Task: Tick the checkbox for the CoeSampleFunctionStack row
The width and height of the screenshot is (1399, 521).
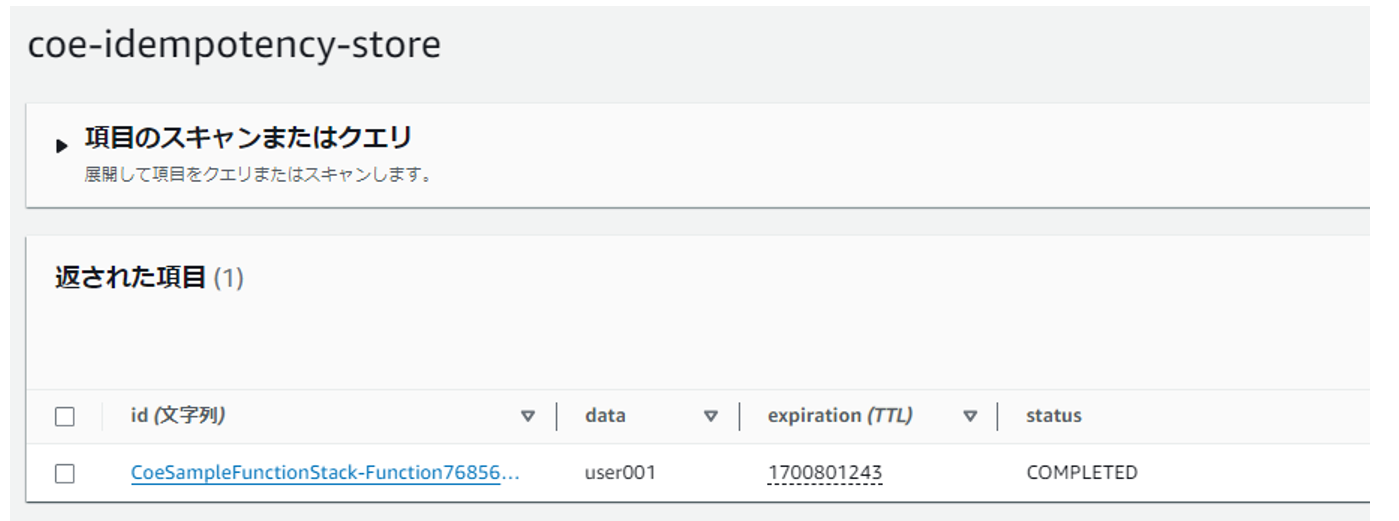Action: [65, 473]
